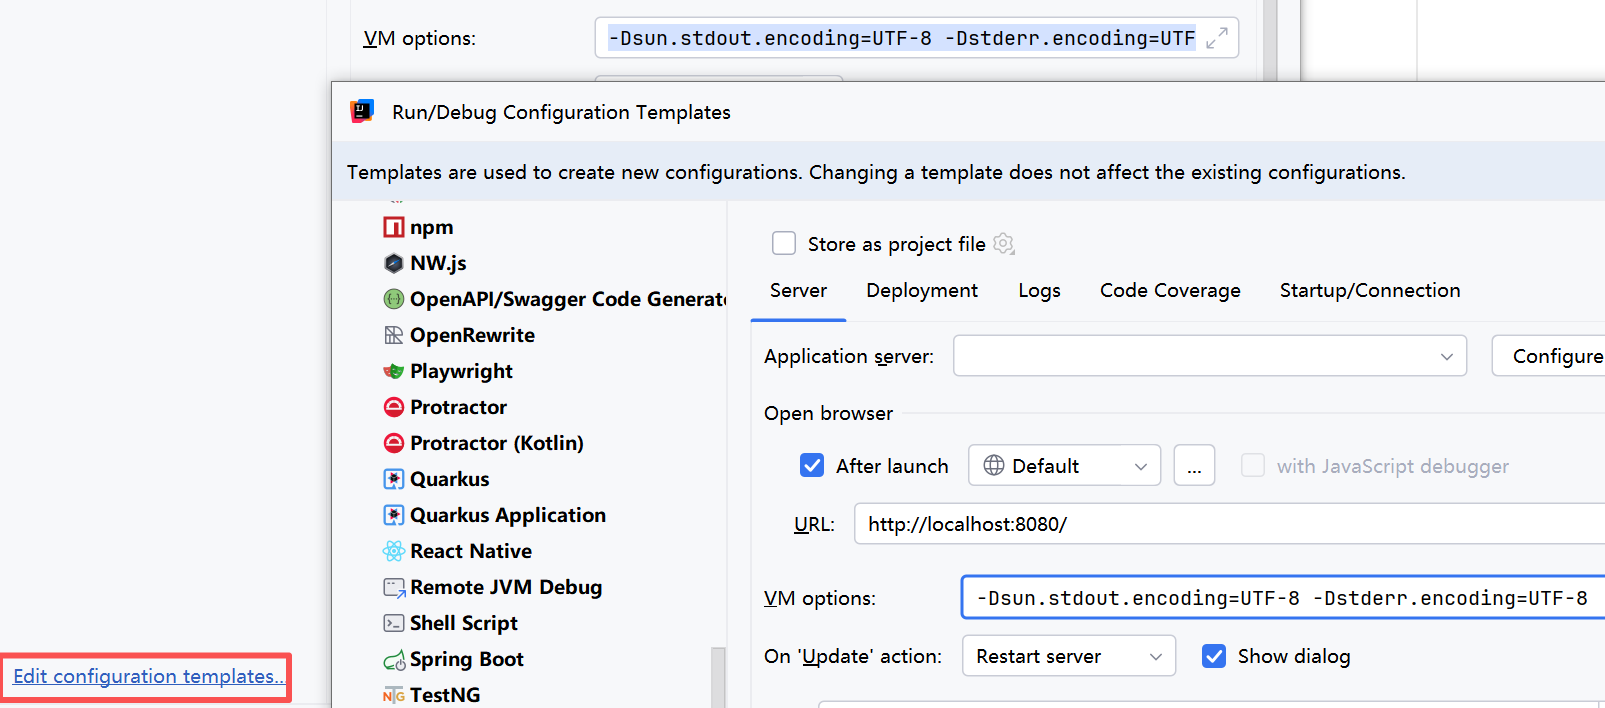Click the Spring Boot leaf icon
This screenshot has width=1605, height=708.
pyautogui.click(x=394, y=660)
